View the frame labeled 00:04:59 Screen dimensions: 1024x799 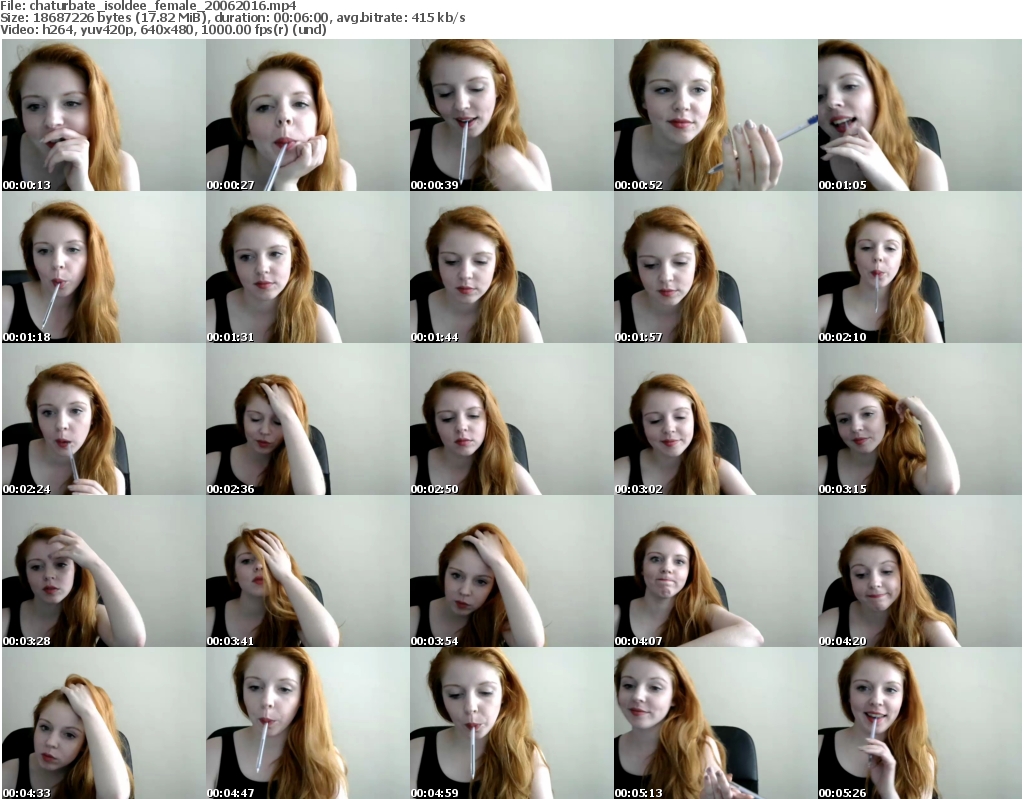point(511,723)
